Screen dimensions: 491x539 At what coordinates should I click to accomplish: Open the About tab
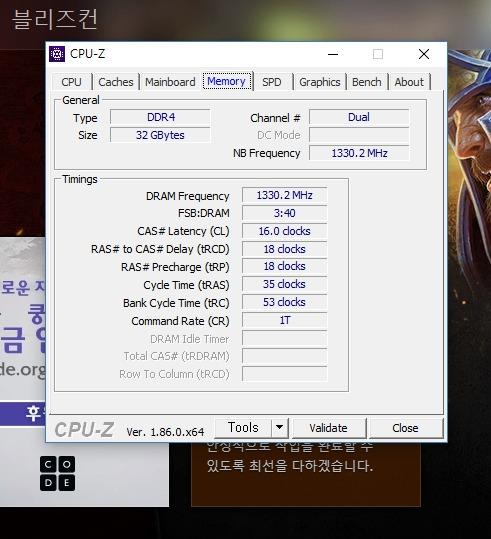coord(409,82)
